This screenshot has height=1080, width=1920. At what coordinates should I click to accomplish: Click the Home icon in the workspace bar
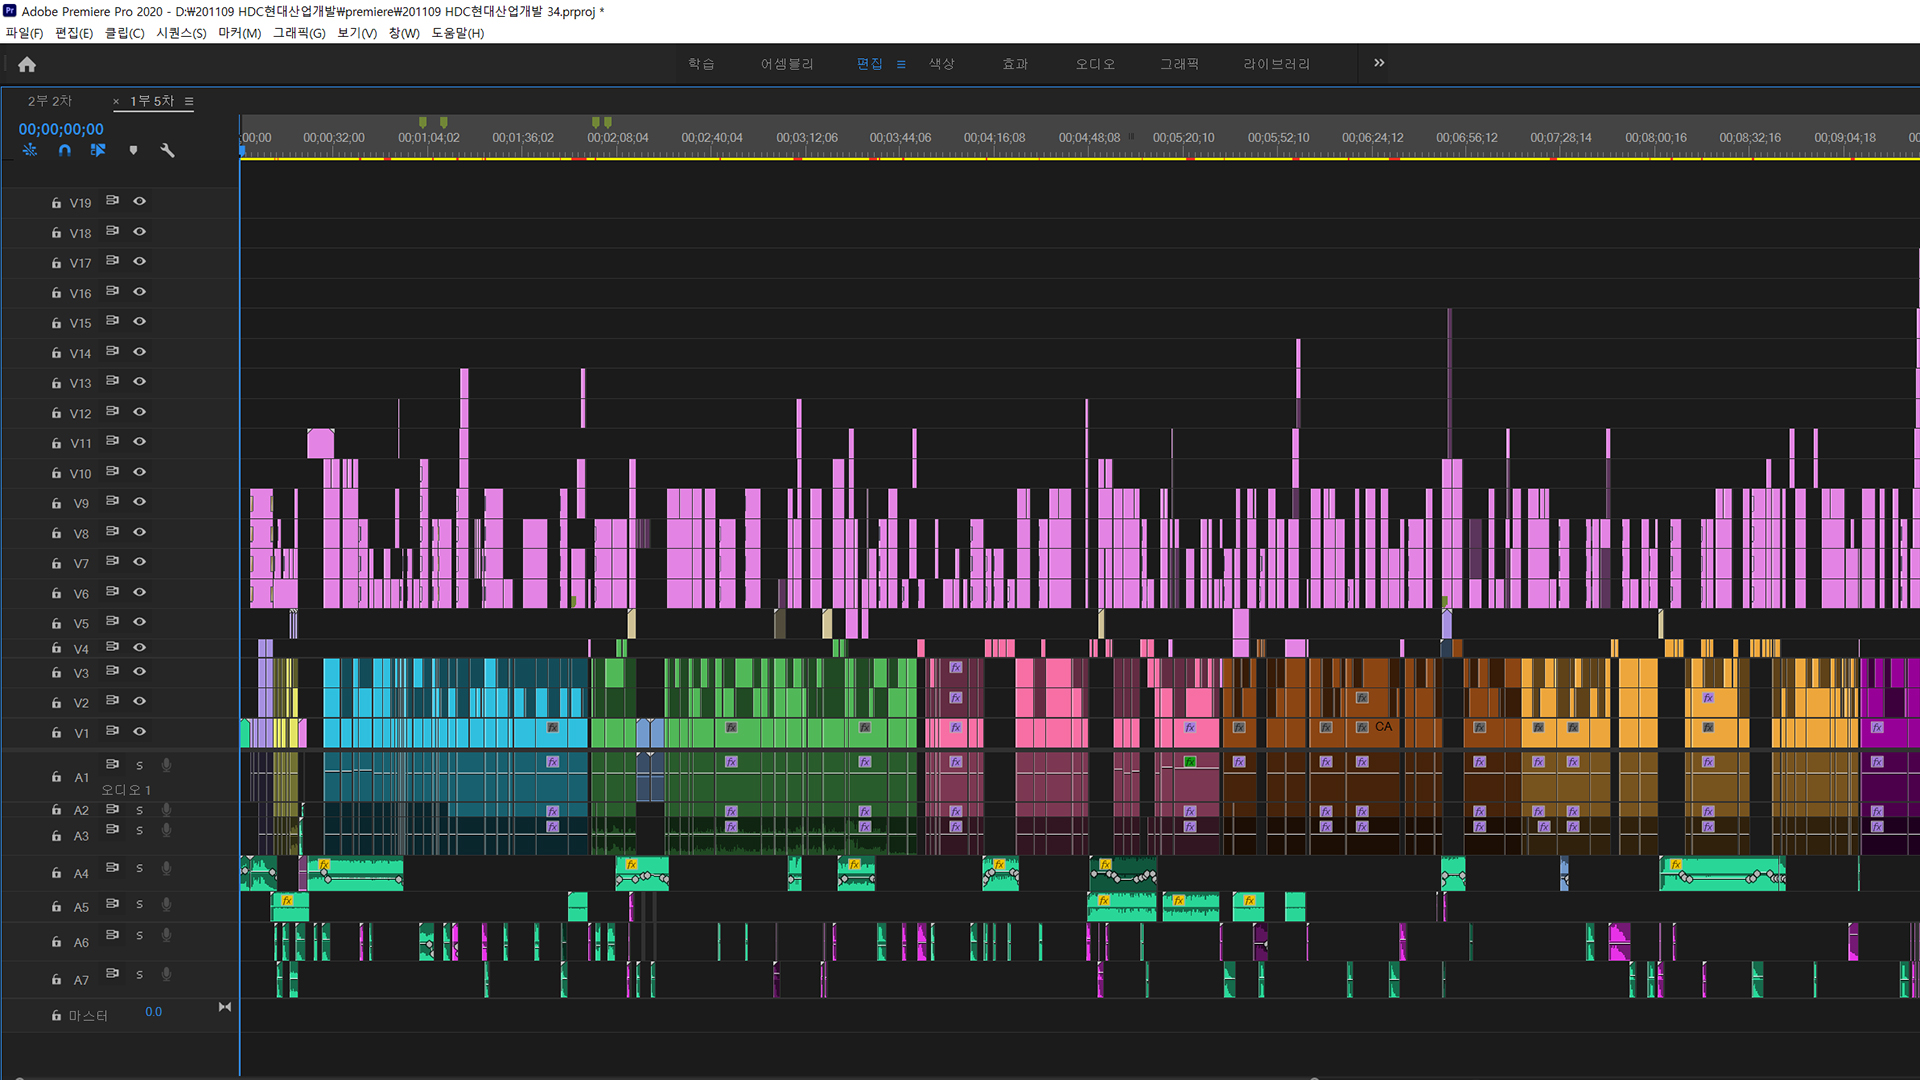click(x=27, y=64)
